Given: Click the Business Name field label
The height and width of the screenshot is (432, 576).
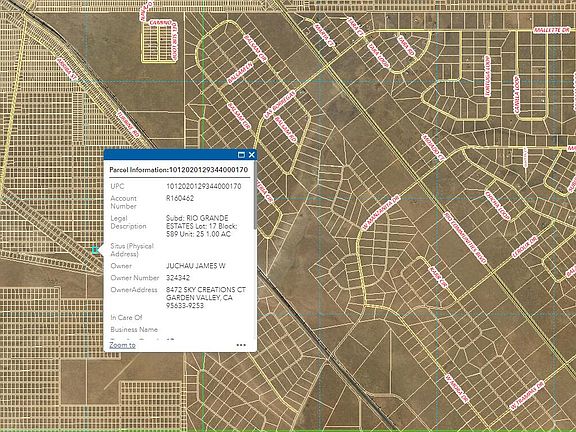Looking at the screenshot, I should click(134, 330).
